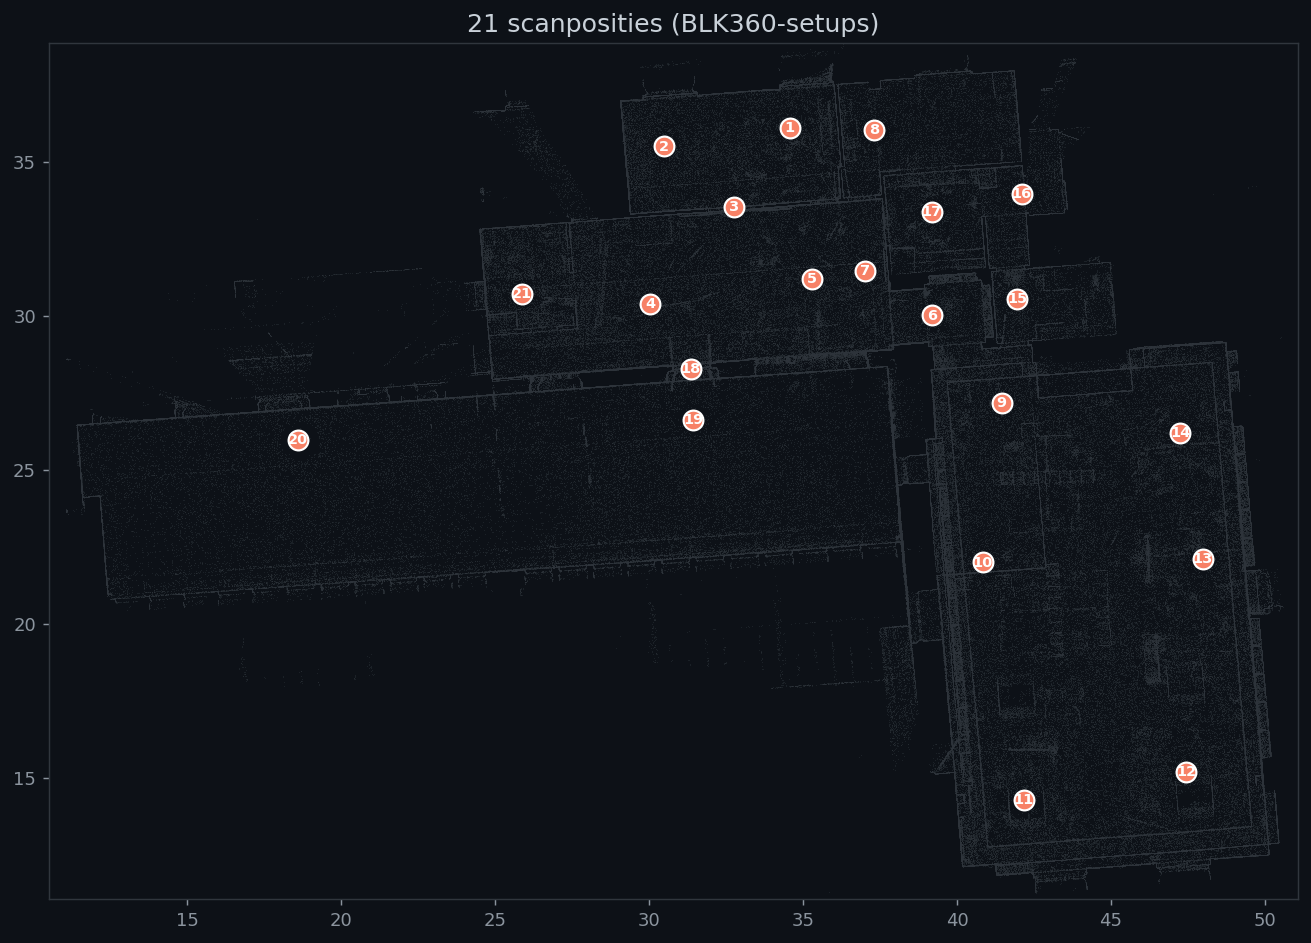
Task: Click the chart title '21 scanposities (BLK360-setups)'
Action: click(x=673, y=24)
